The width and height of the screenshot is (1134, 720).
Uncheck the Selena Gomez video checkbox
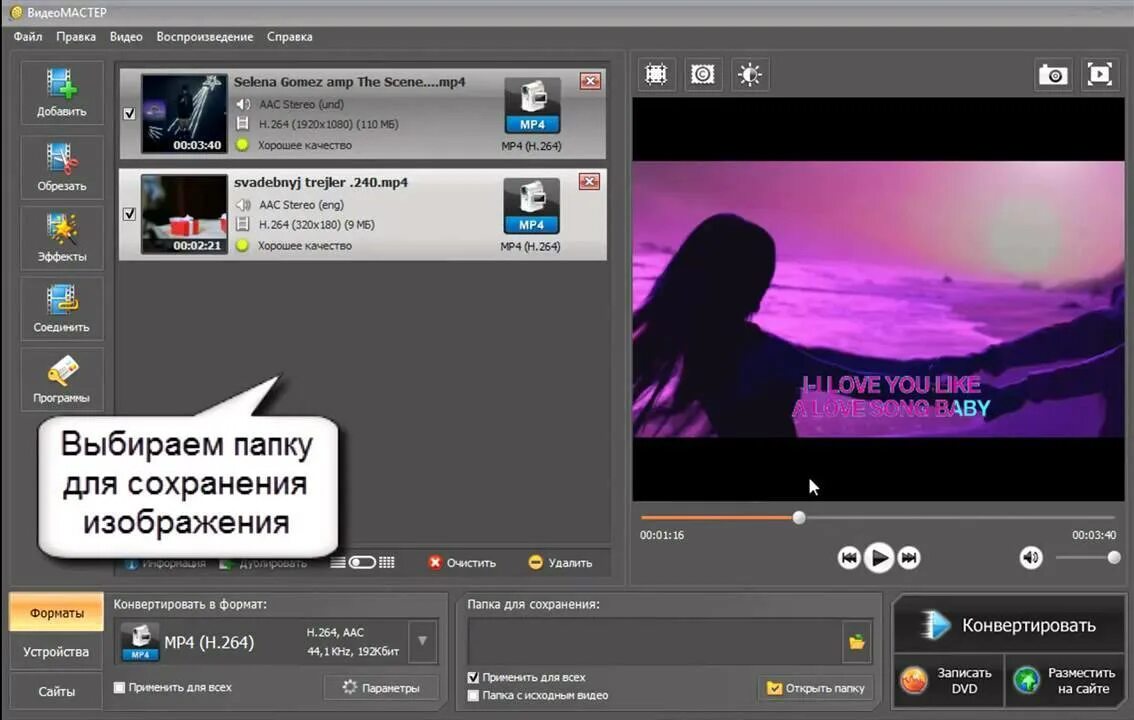coord(129,113)
